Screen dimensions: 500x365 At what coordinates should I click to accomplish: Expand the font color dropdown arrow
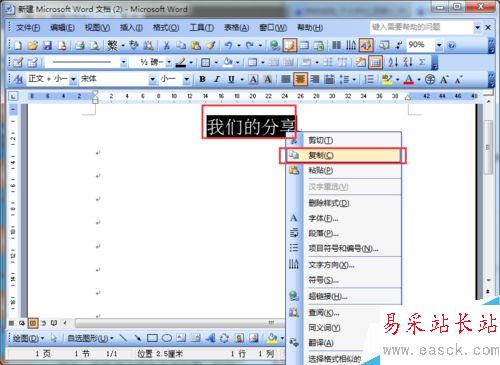point(419,79)
